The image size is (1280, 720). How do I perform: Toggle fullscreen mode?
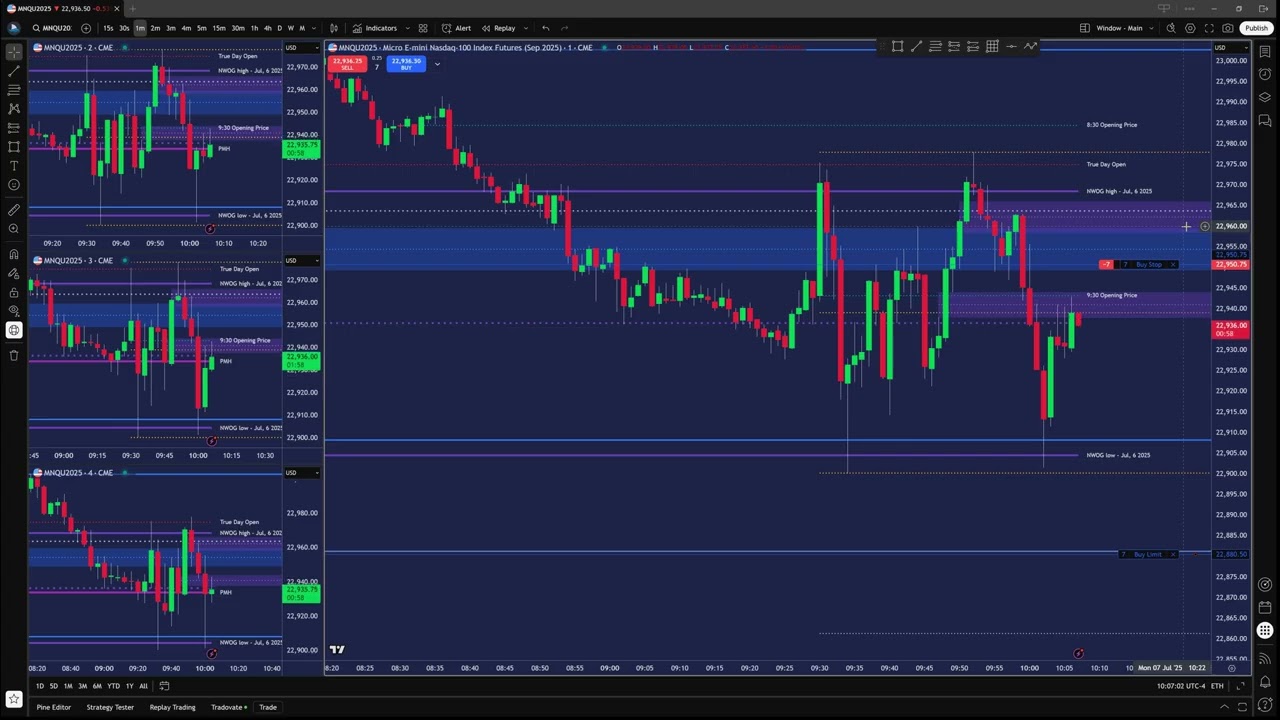(x=1209, y=28)
